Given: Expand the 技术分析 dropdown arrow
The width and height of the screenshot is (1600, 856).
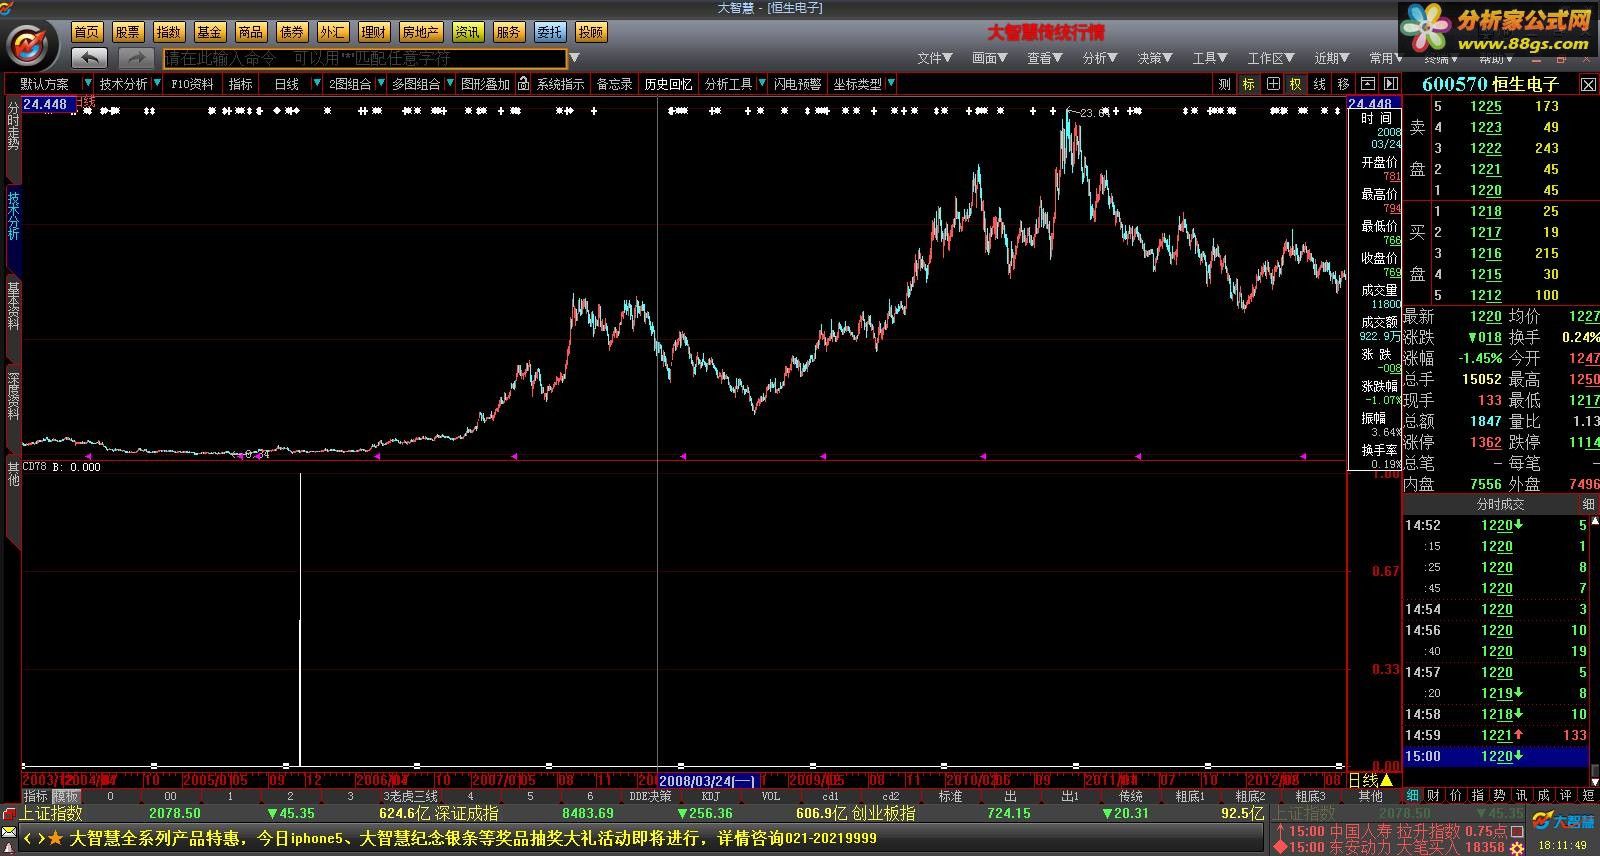Looking at the screenshot, I should click(155, 83).
